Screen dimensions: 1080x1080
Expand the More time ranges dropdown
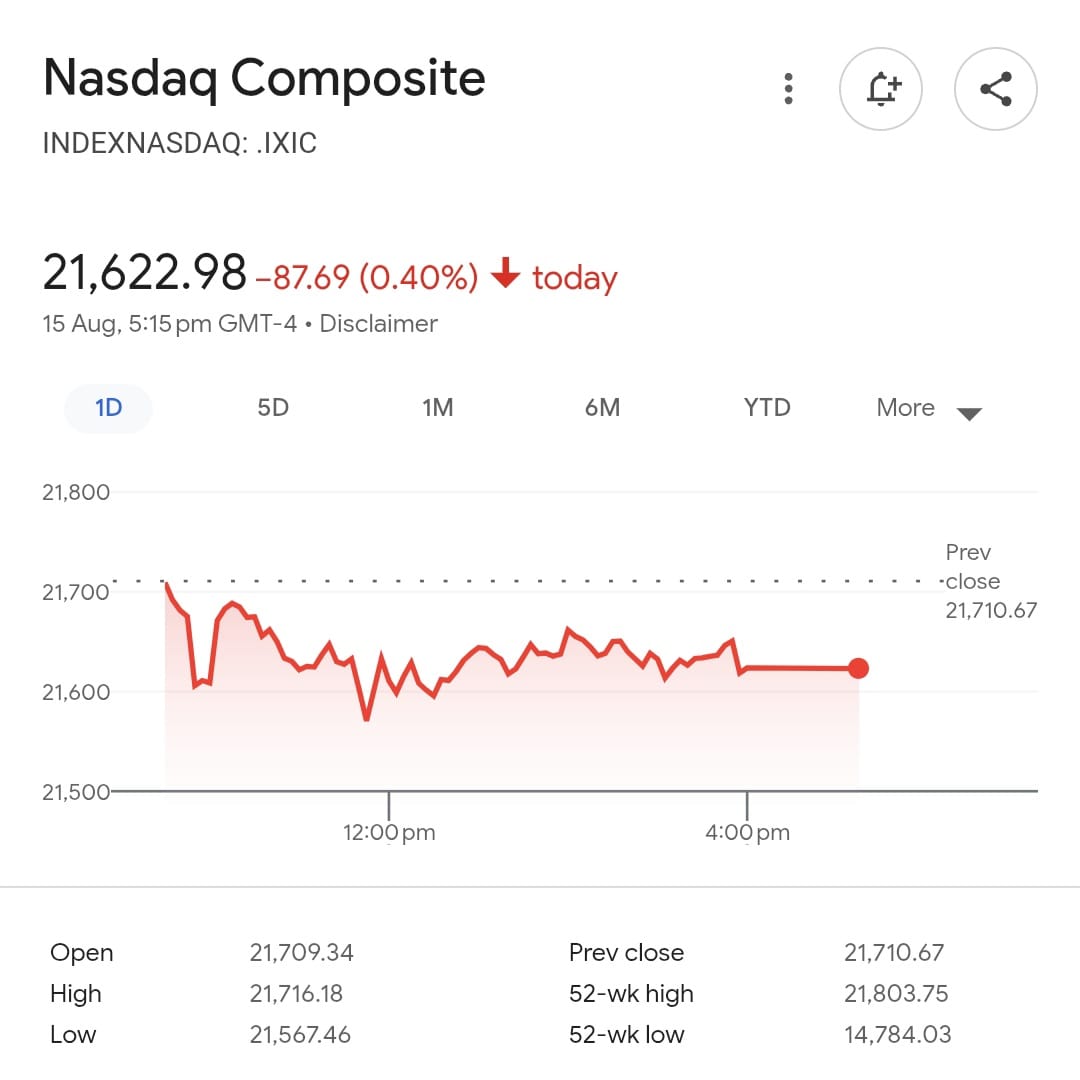pyautogui.click(x=928, y=409)
